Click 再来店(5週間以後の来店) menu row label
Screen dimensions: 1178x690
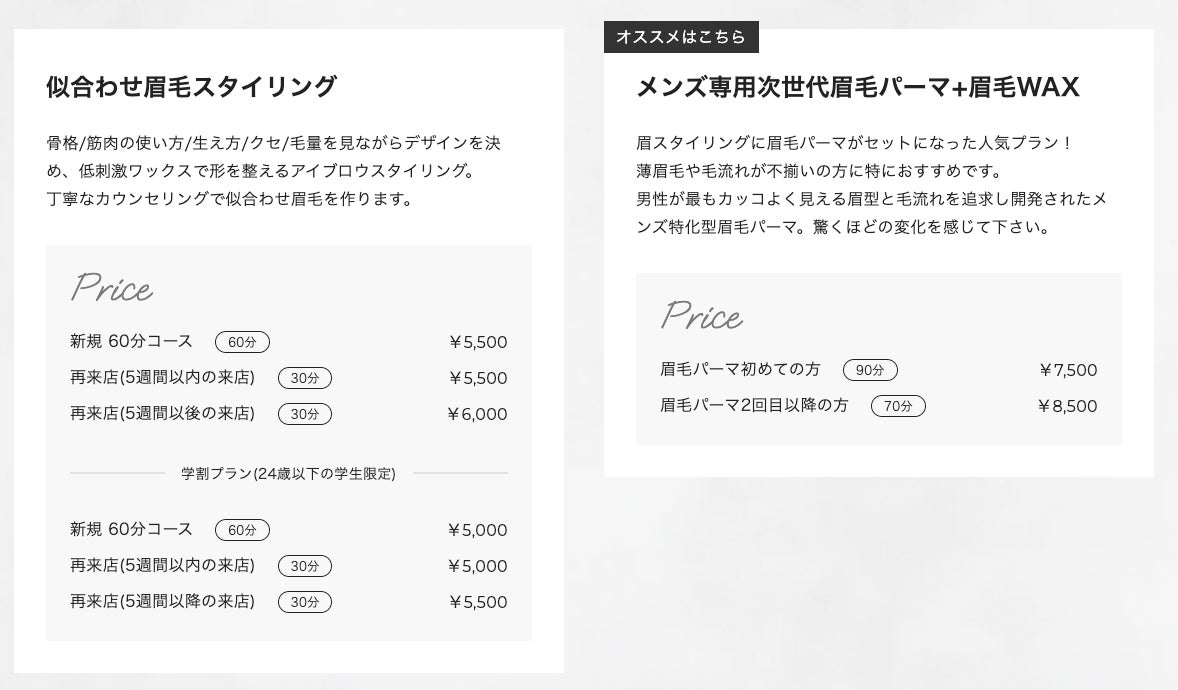[162, 414]
